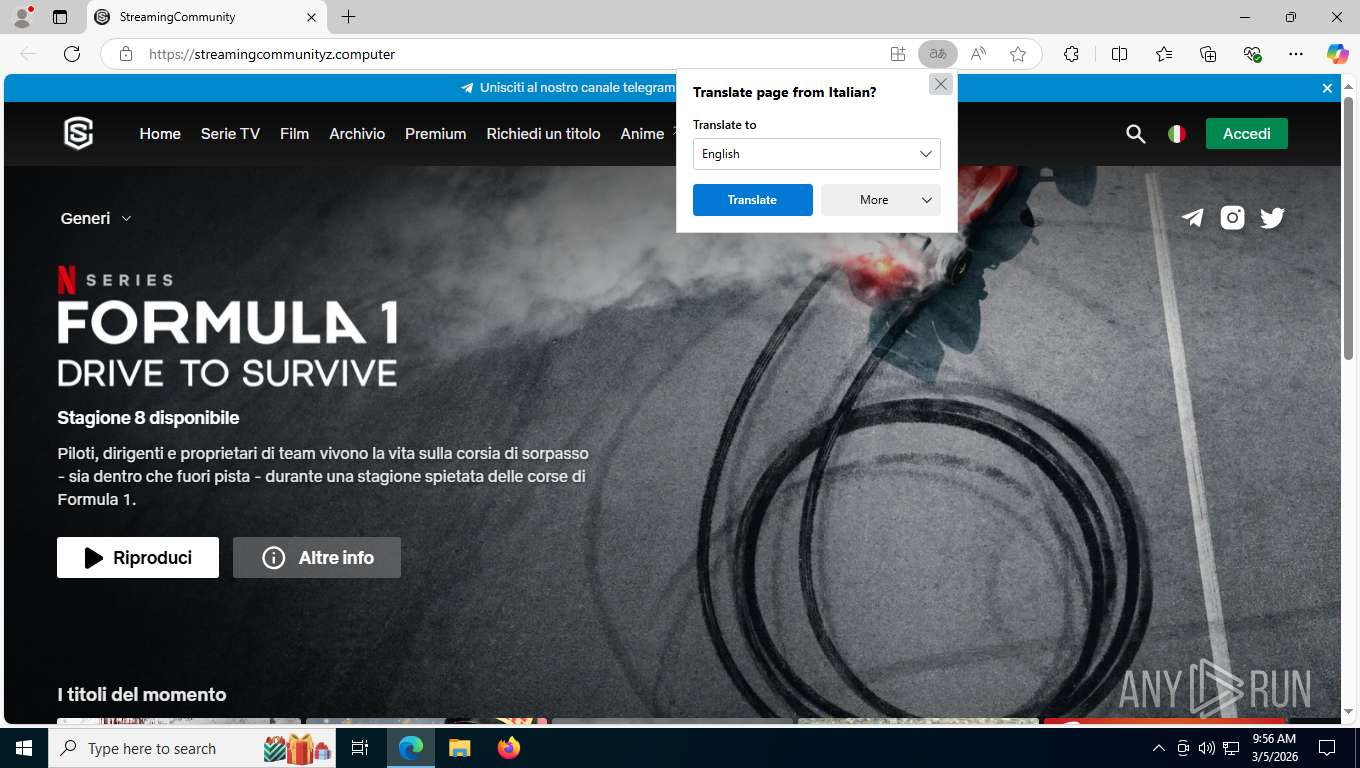Click the 'I titoli del momento' heading
This screenshot has width=1360, height=768.
(x=142, y=694)
